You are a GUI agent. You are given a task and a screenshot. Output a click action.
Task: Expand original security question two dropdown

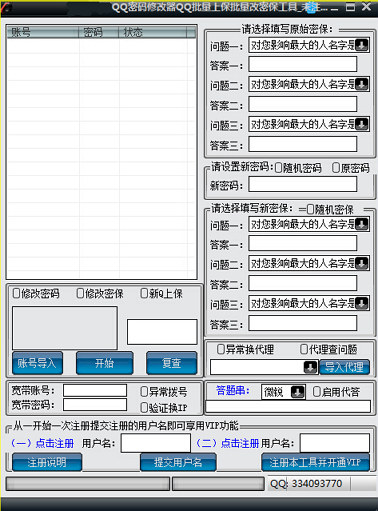click(362, 84)
